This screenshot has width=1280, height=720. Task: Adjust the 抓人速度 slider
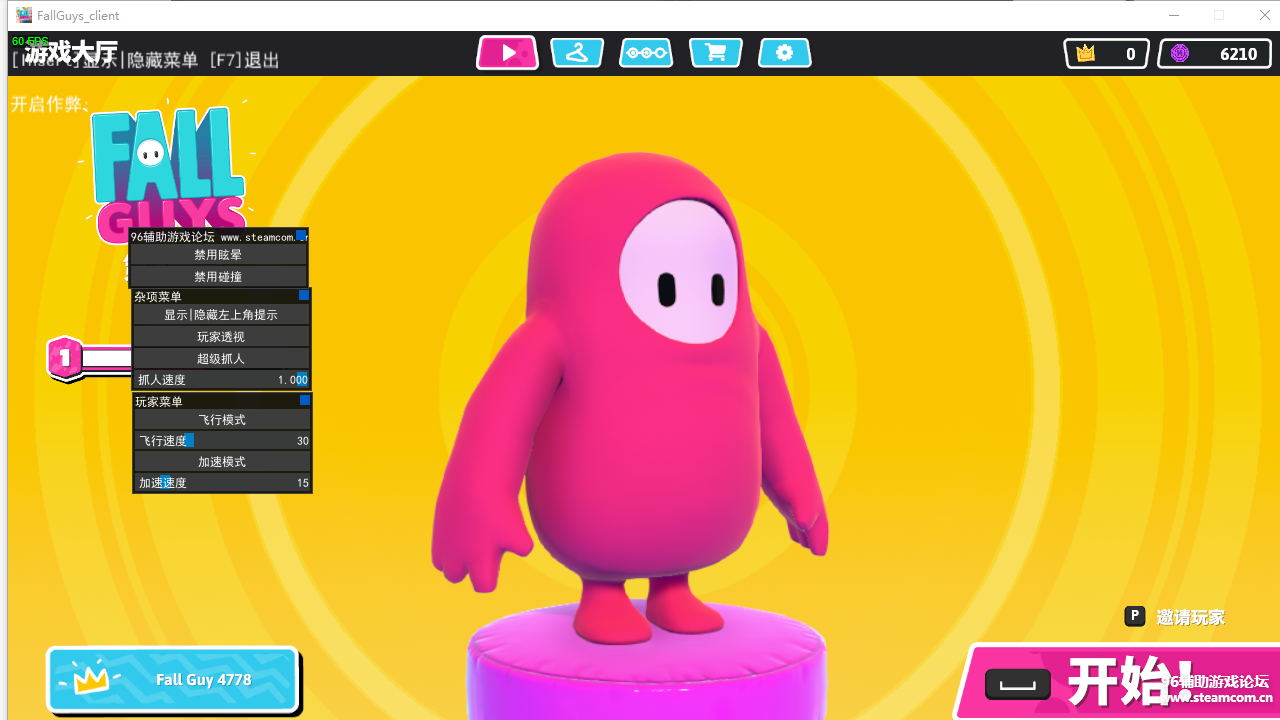pyautogui.click(x=221, y=380)
